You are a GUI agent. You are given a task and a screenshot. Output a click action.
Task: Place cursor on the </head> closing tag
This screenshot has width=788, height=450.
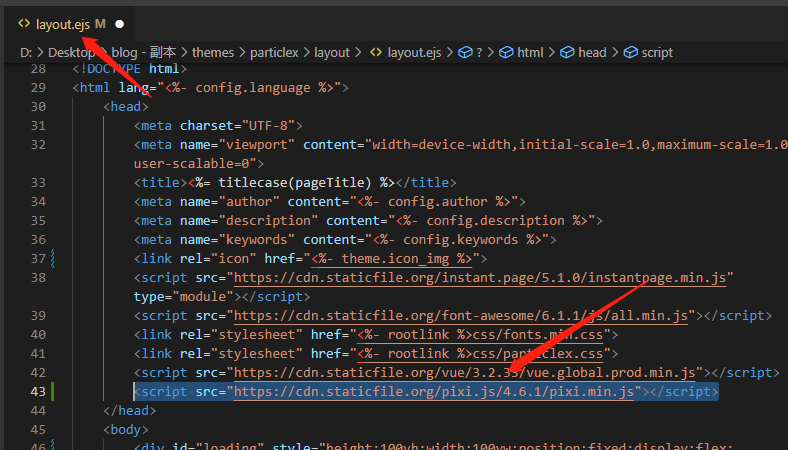pyautogui.click(x=130, y=410)
